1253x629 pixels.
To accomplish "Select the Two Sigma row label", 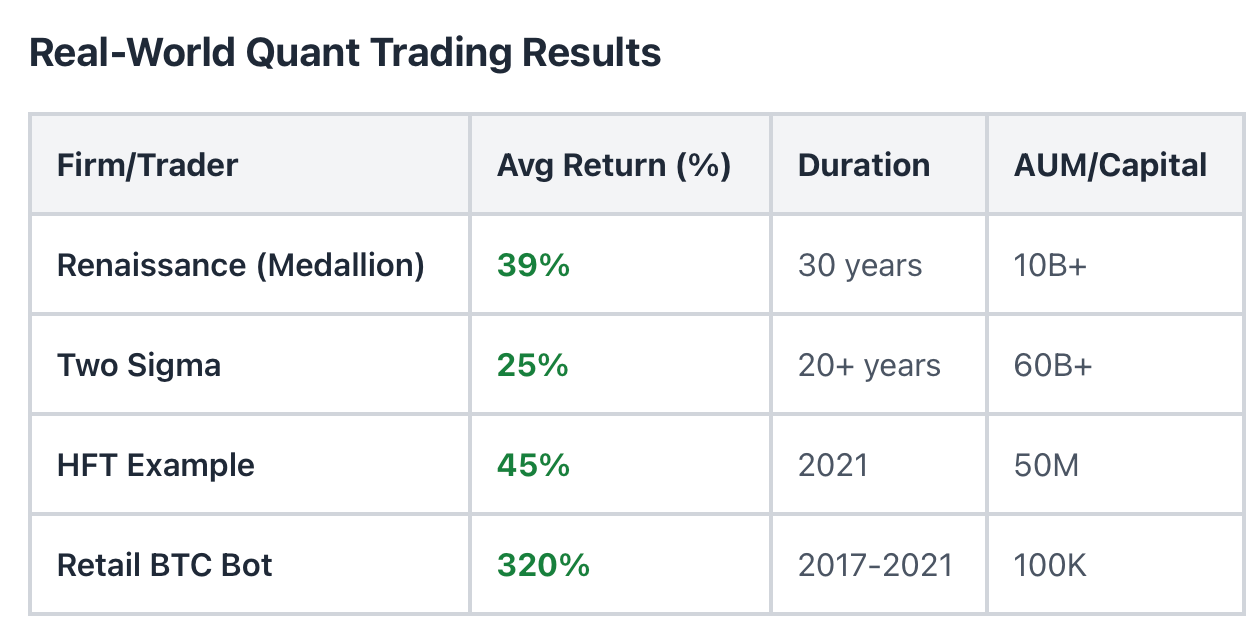I will point(139,365).
